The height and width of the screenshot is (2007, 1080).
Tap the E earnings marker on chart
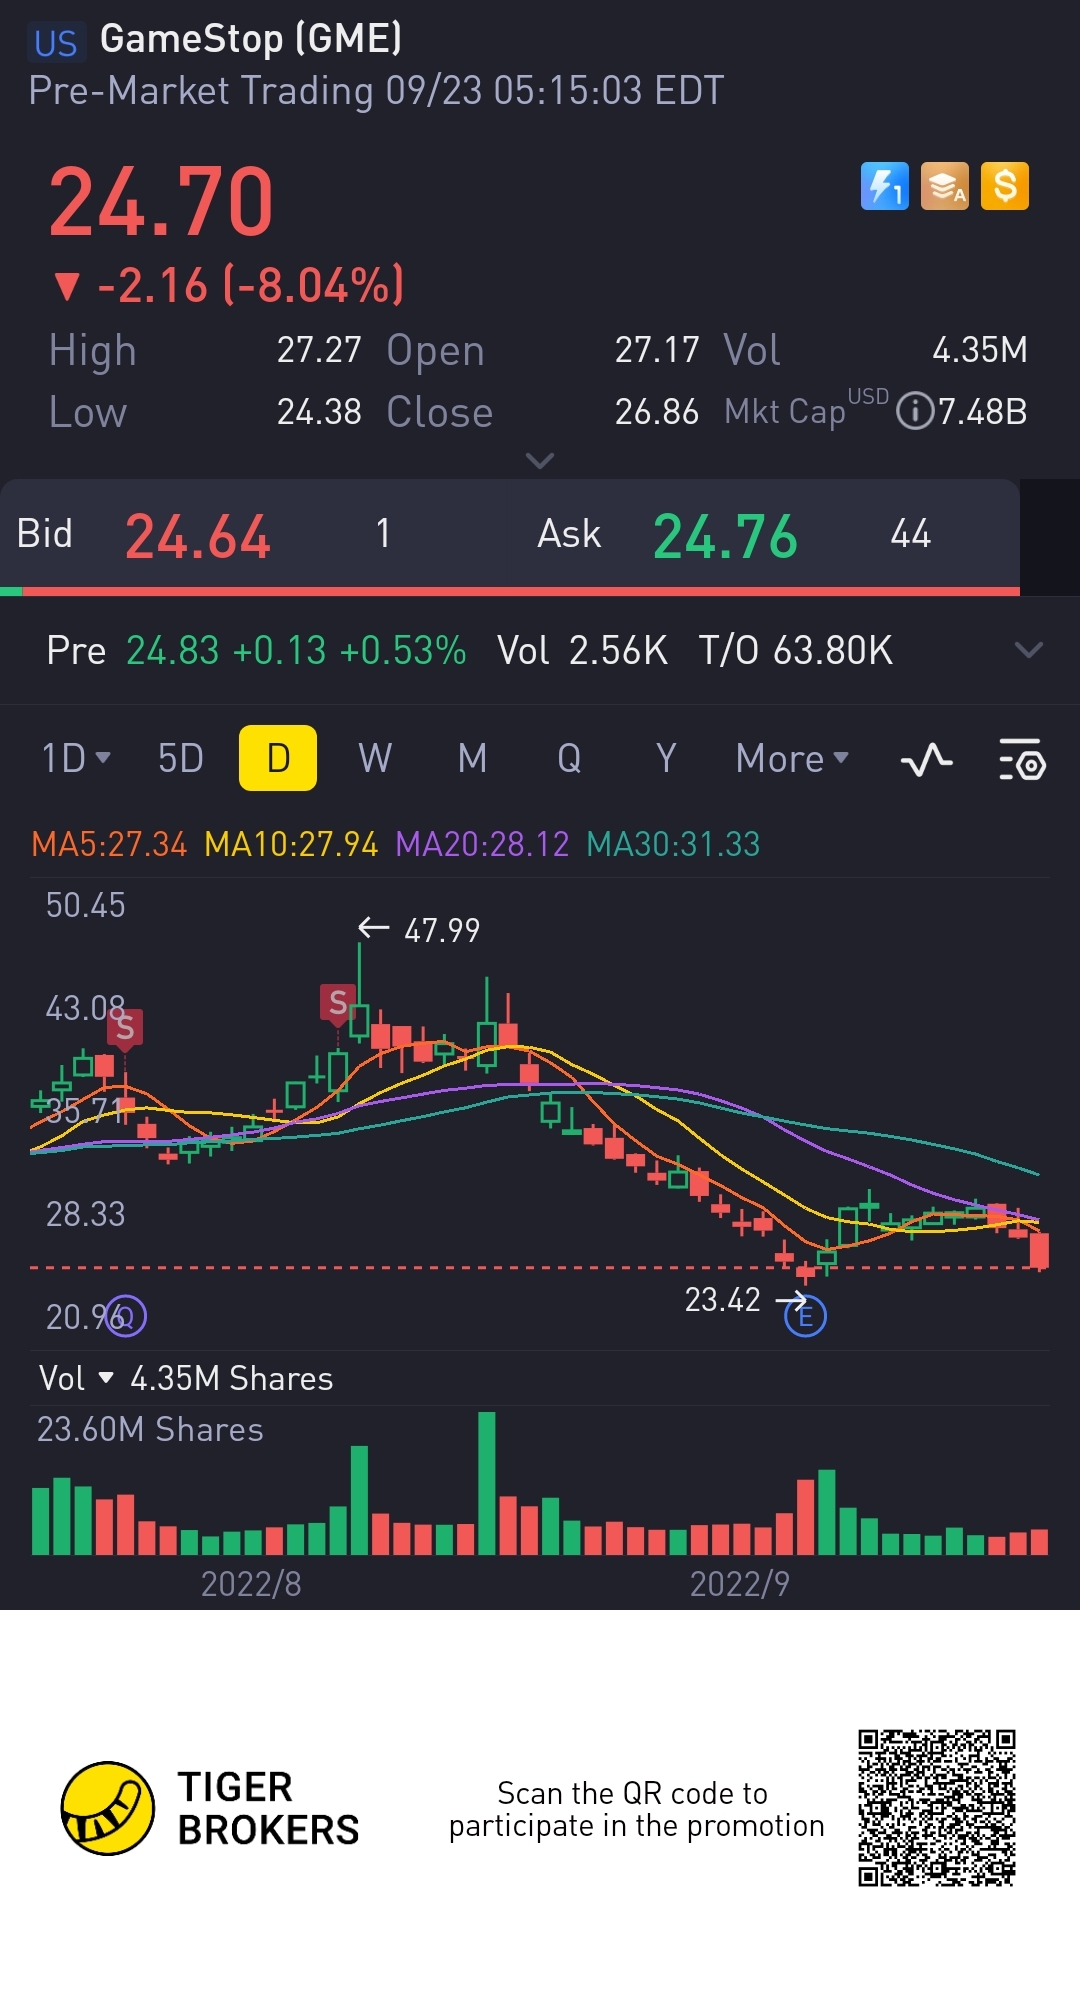tap(805, 1316)
